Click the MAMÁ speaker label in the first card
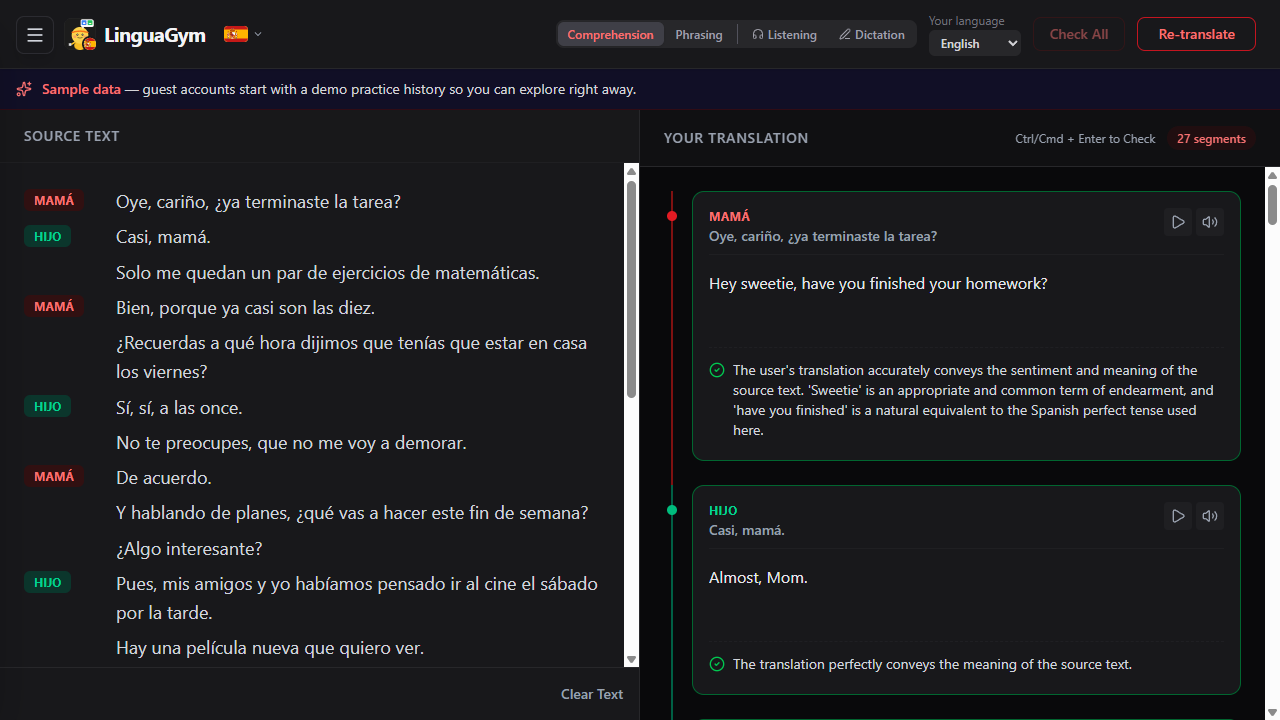 (729, 217)
